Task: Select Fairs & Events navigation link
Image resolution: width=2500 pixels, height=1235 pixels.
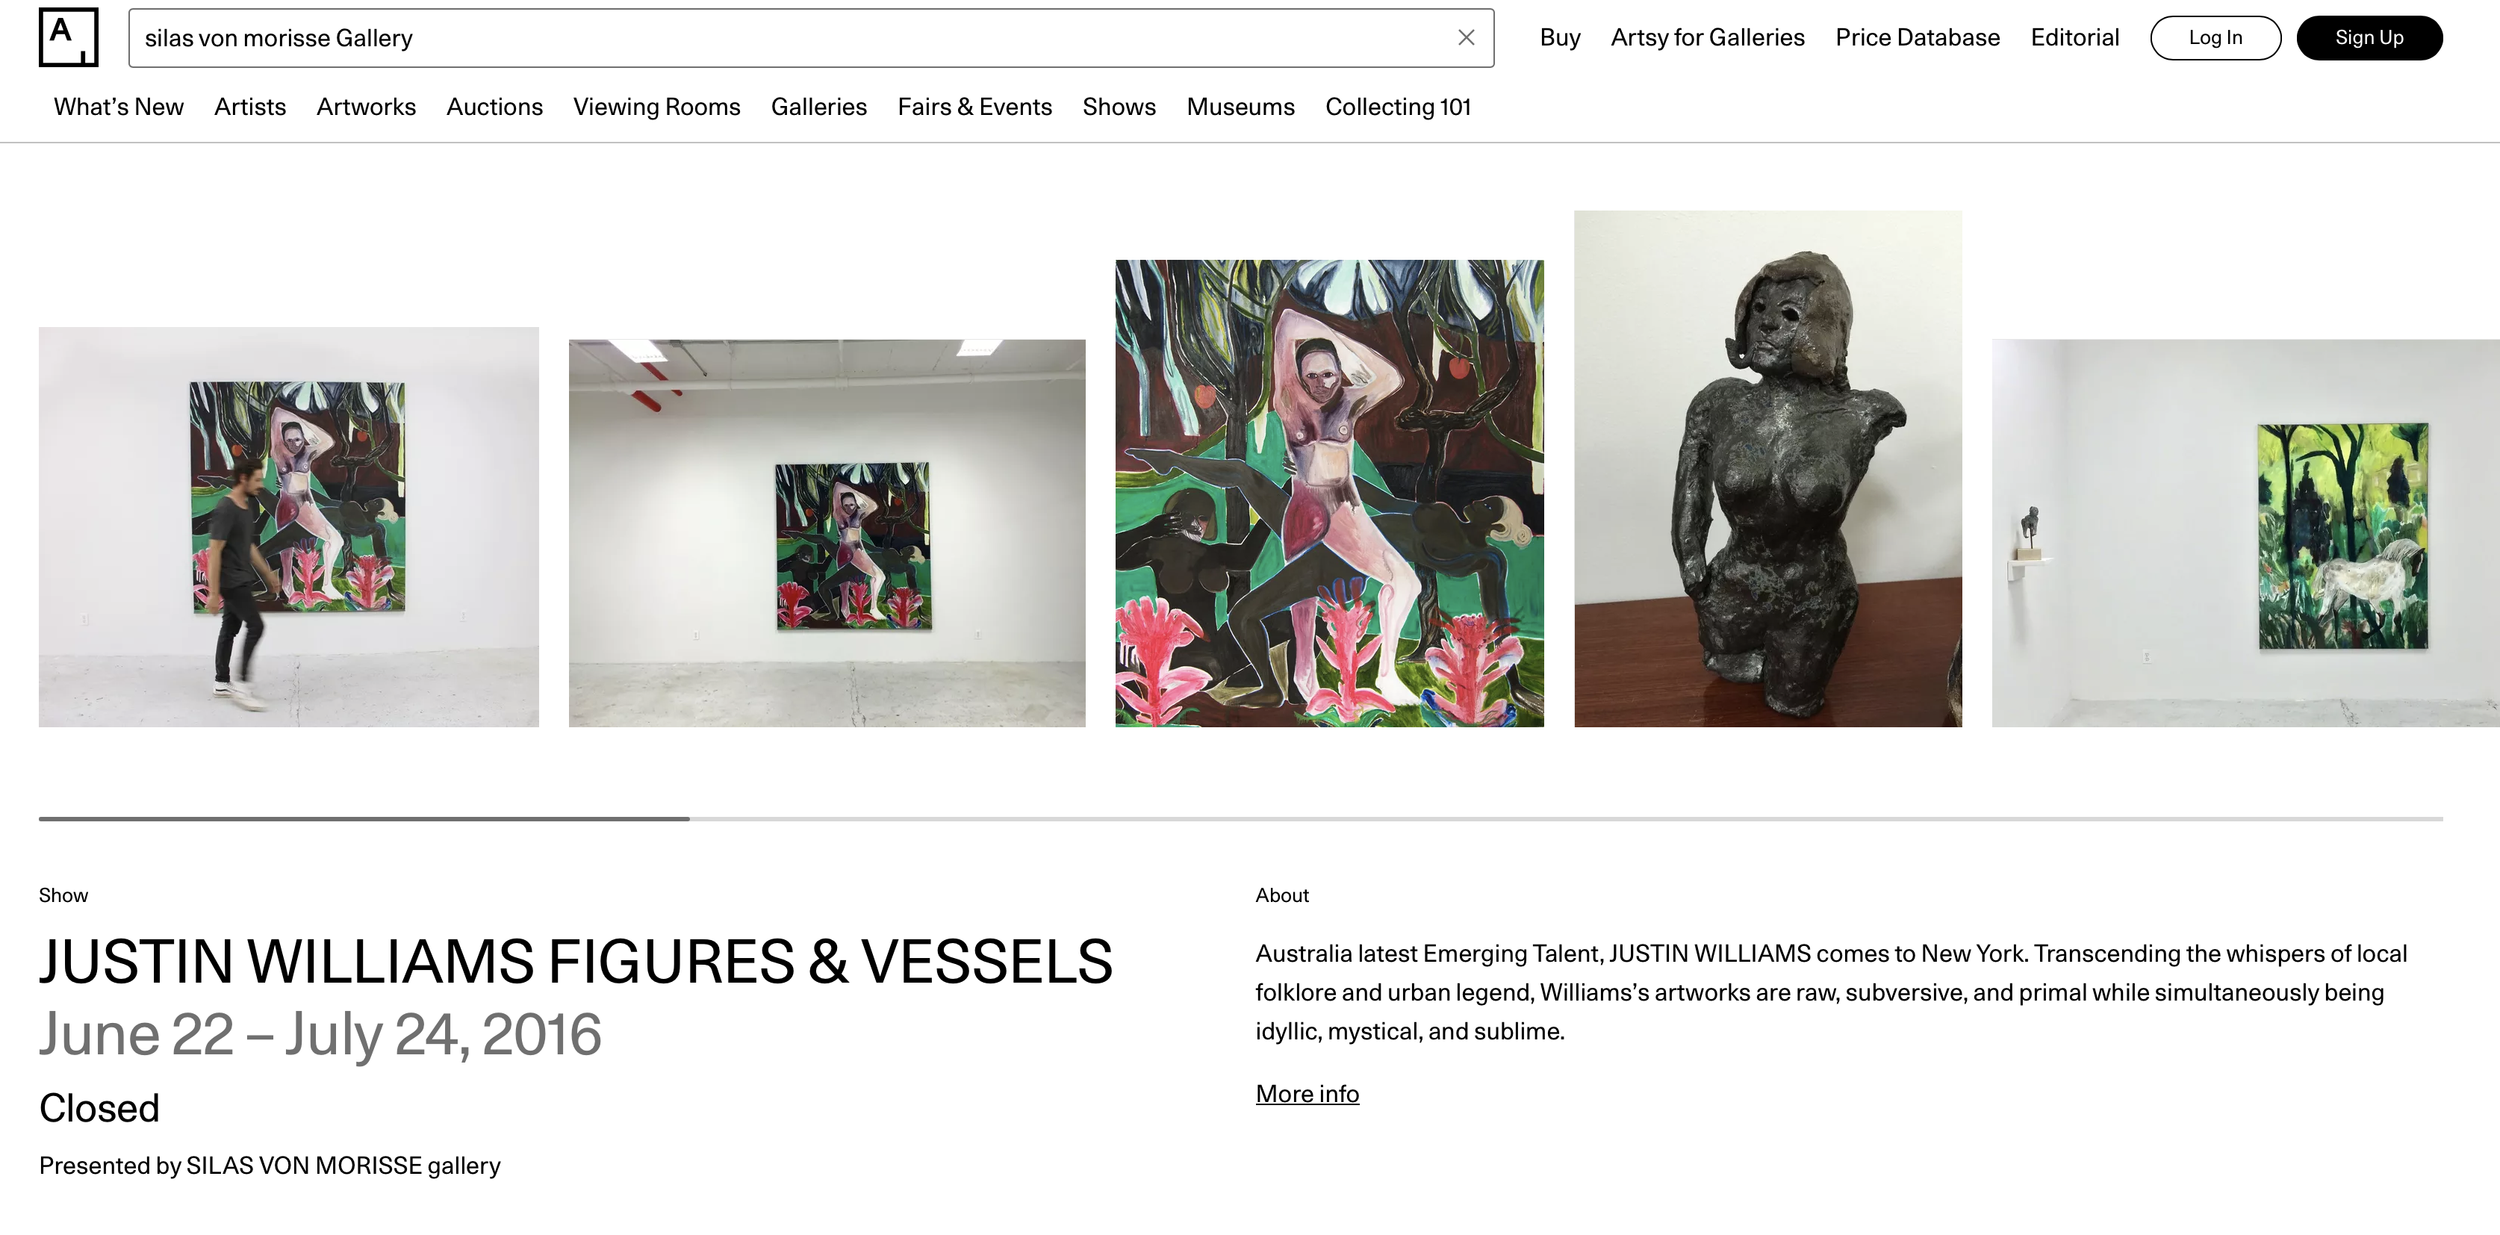Action: point(974,107)
